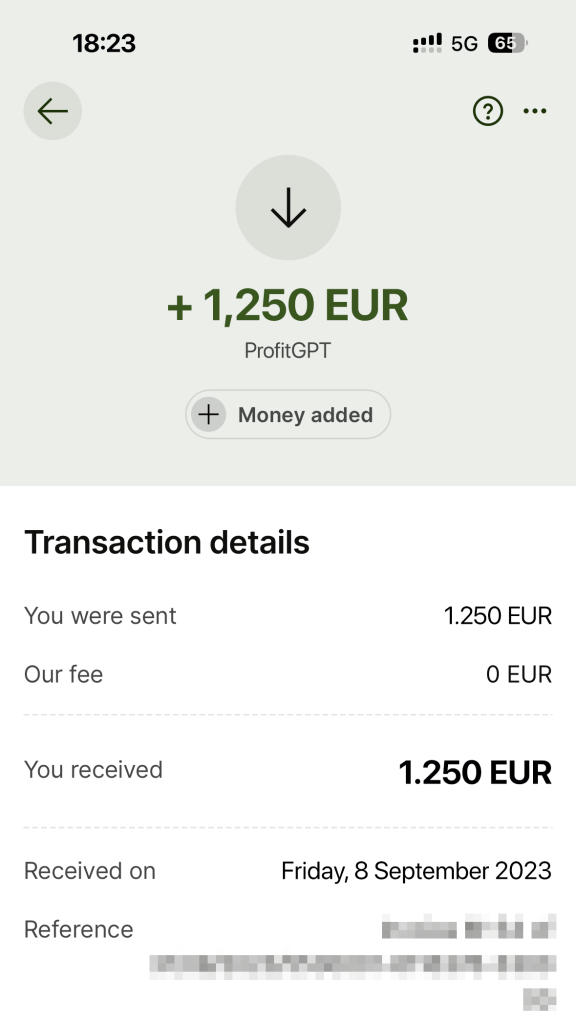The width and height of the screenshot is (576, 1024).
Task: Tap the blurred Reference value
Action: 353,961
